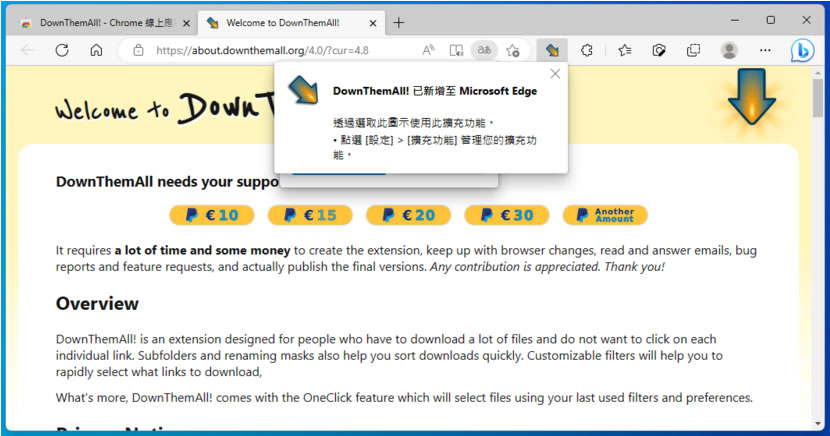Donate €20 via PayPal
Viewport: 830px width, 436px height.
(409, 215)
